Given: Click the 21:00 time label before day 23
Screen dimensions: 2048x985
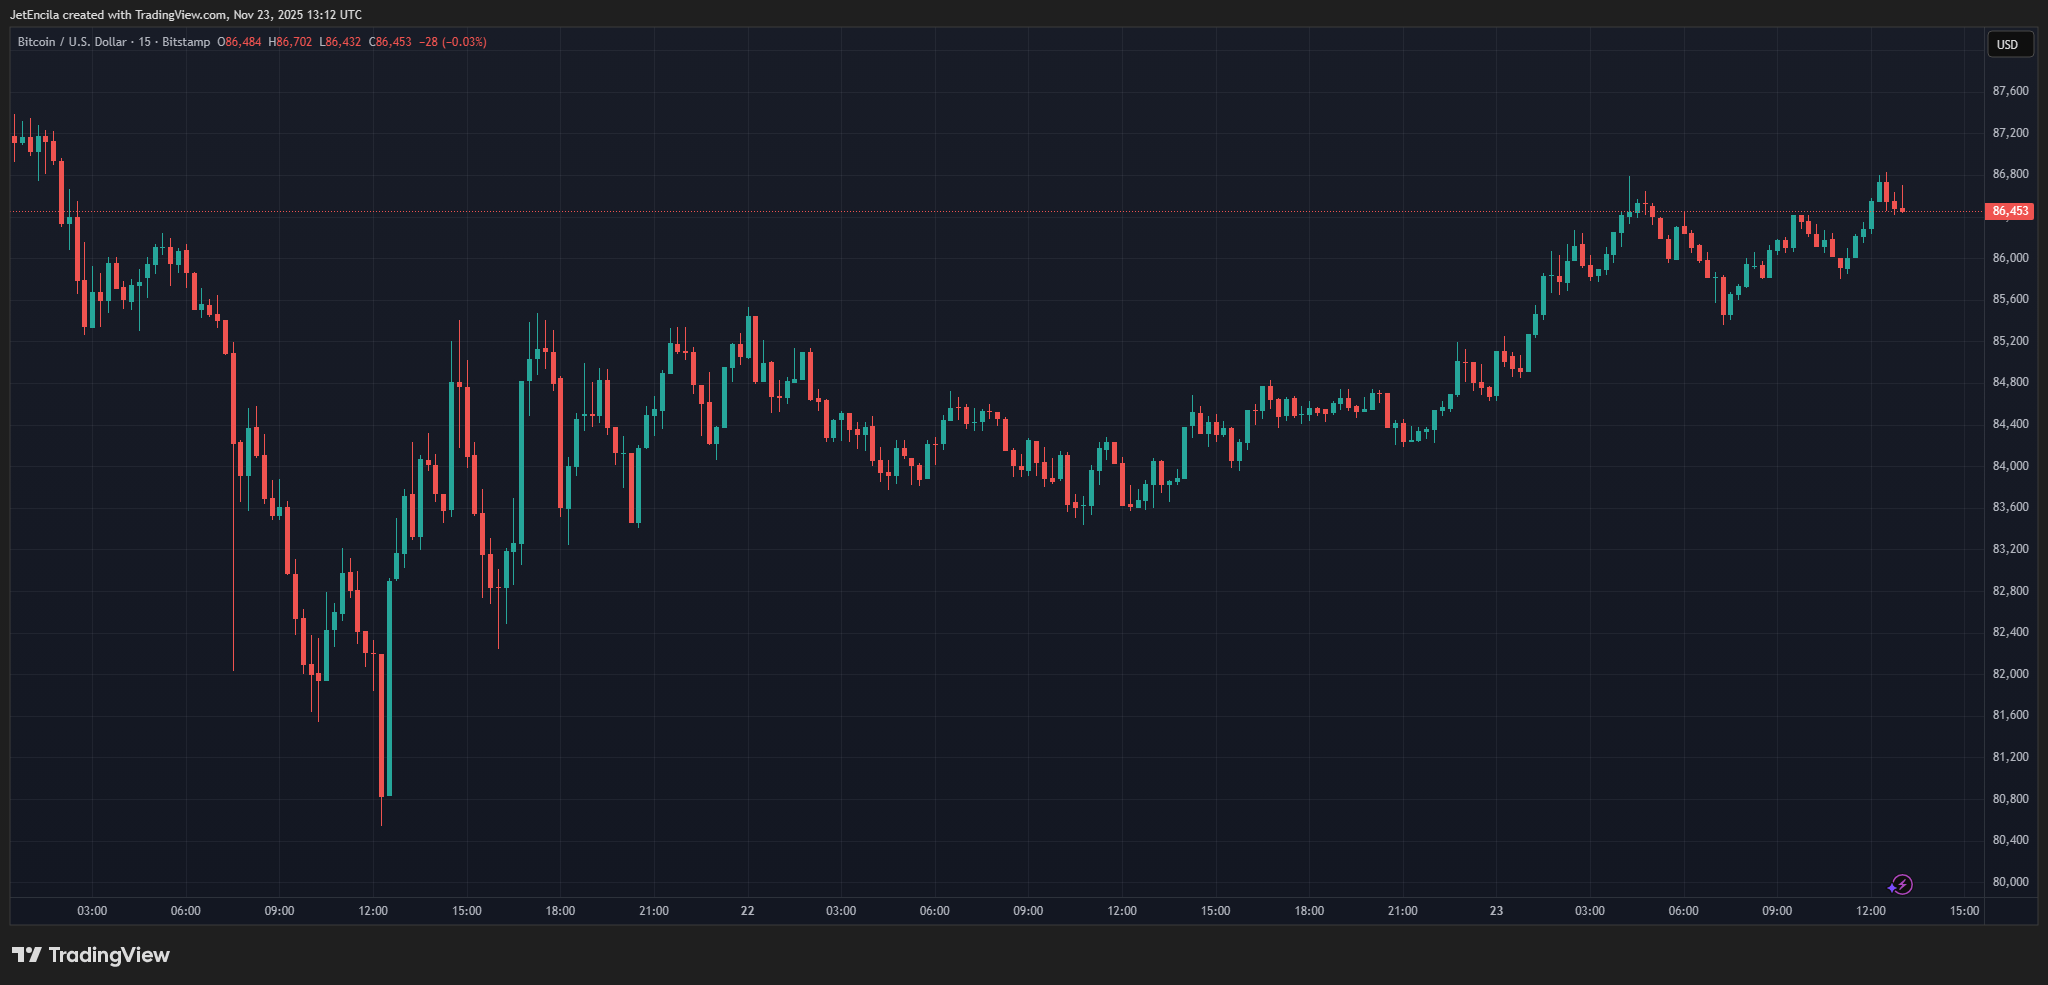Looking at the screenshot, I should tap(1402, 911).
